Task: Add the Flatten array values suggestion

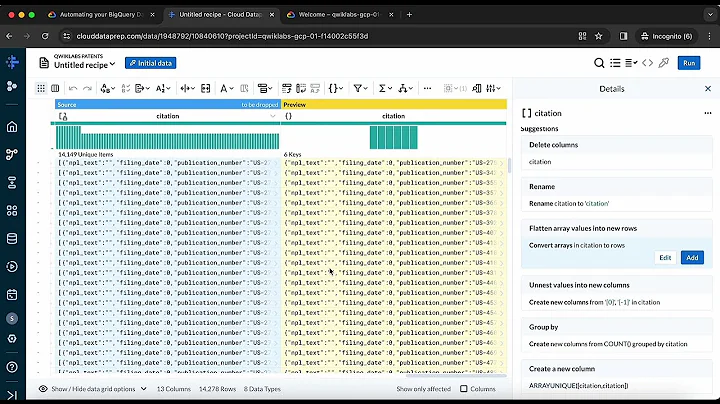Action: coord(692,258)
